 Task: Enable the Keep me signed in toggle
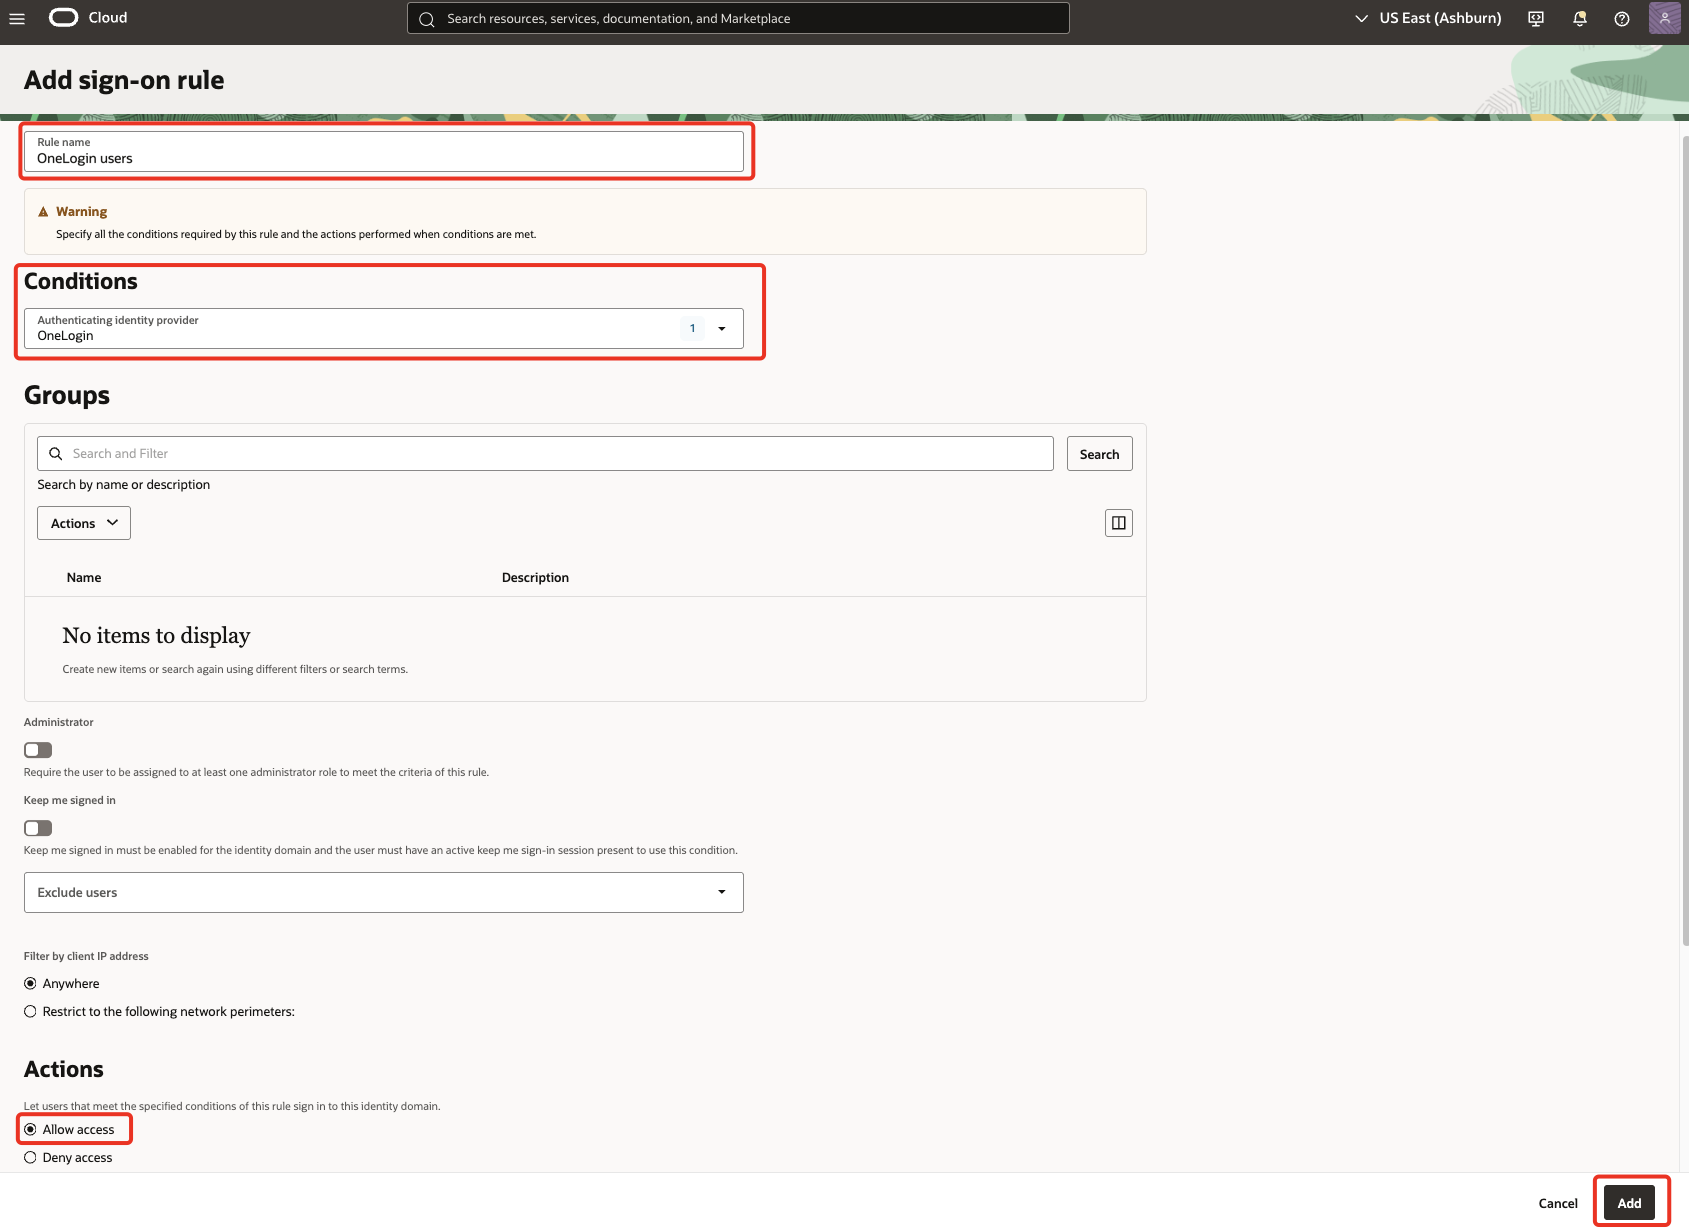[37, 827]
